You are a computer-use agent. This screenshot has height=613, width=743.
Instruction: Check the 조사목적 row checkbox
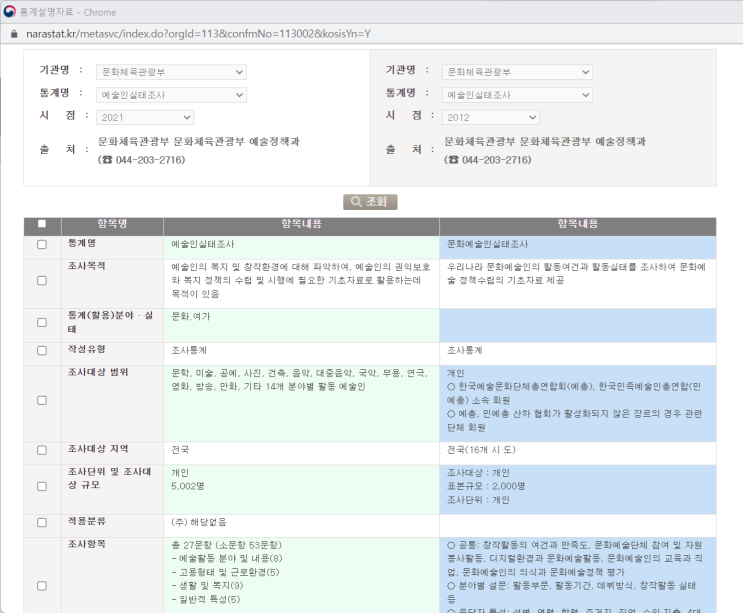click(42, 280)
